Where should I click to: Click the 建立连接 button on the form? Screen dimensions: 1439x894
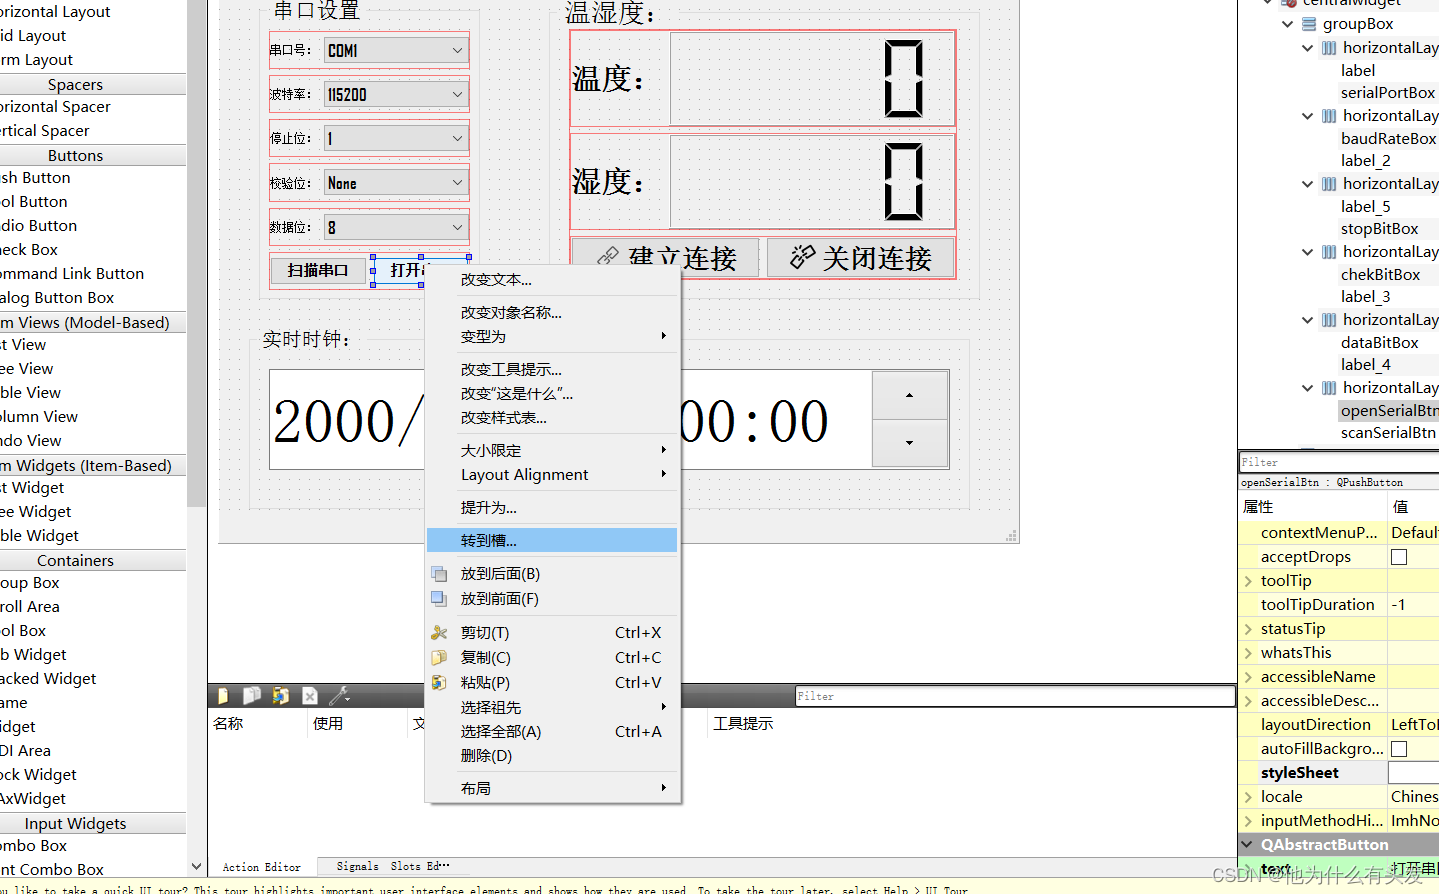663,258
